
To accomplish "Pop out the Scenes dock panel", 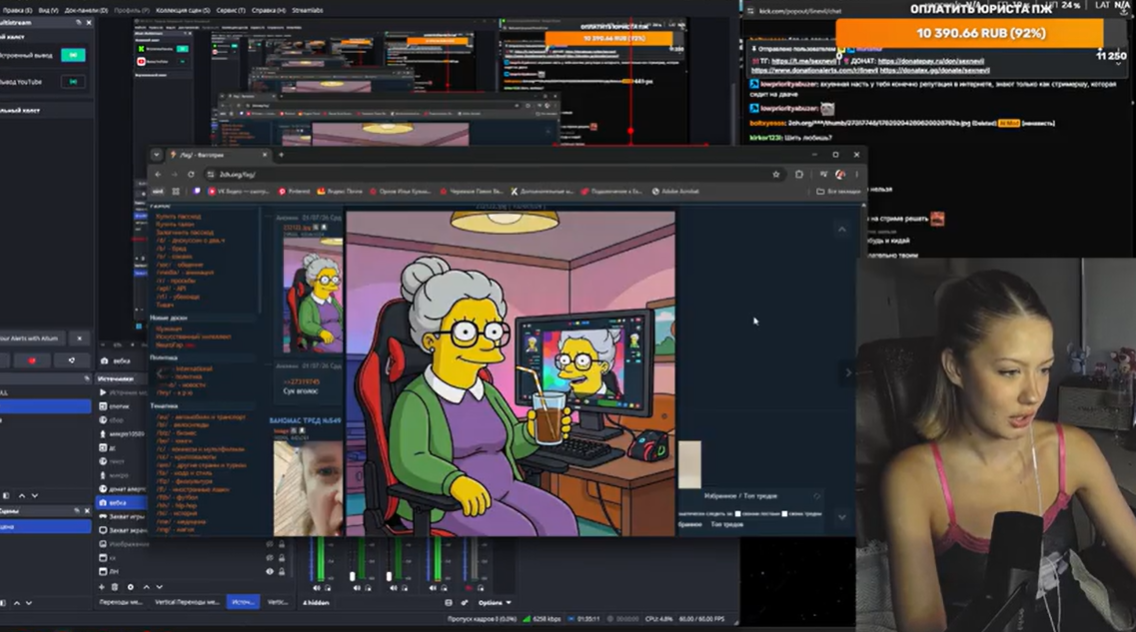I will (x=78, y=511).
